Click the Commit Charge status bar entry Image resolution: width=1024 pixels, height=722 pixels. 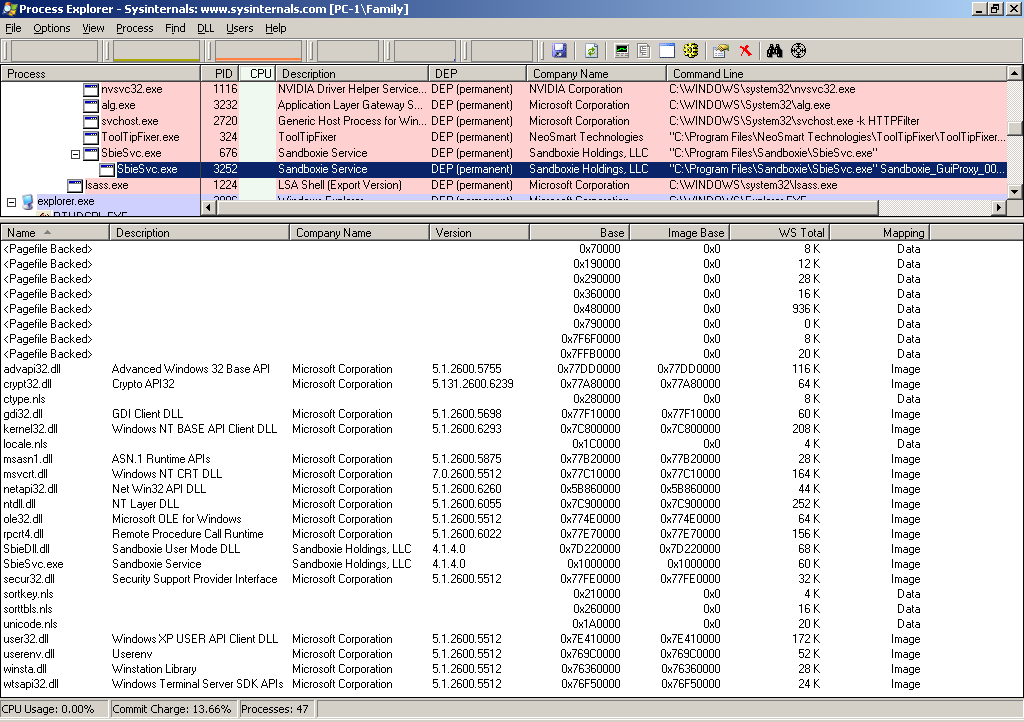(x=172, y=710)
